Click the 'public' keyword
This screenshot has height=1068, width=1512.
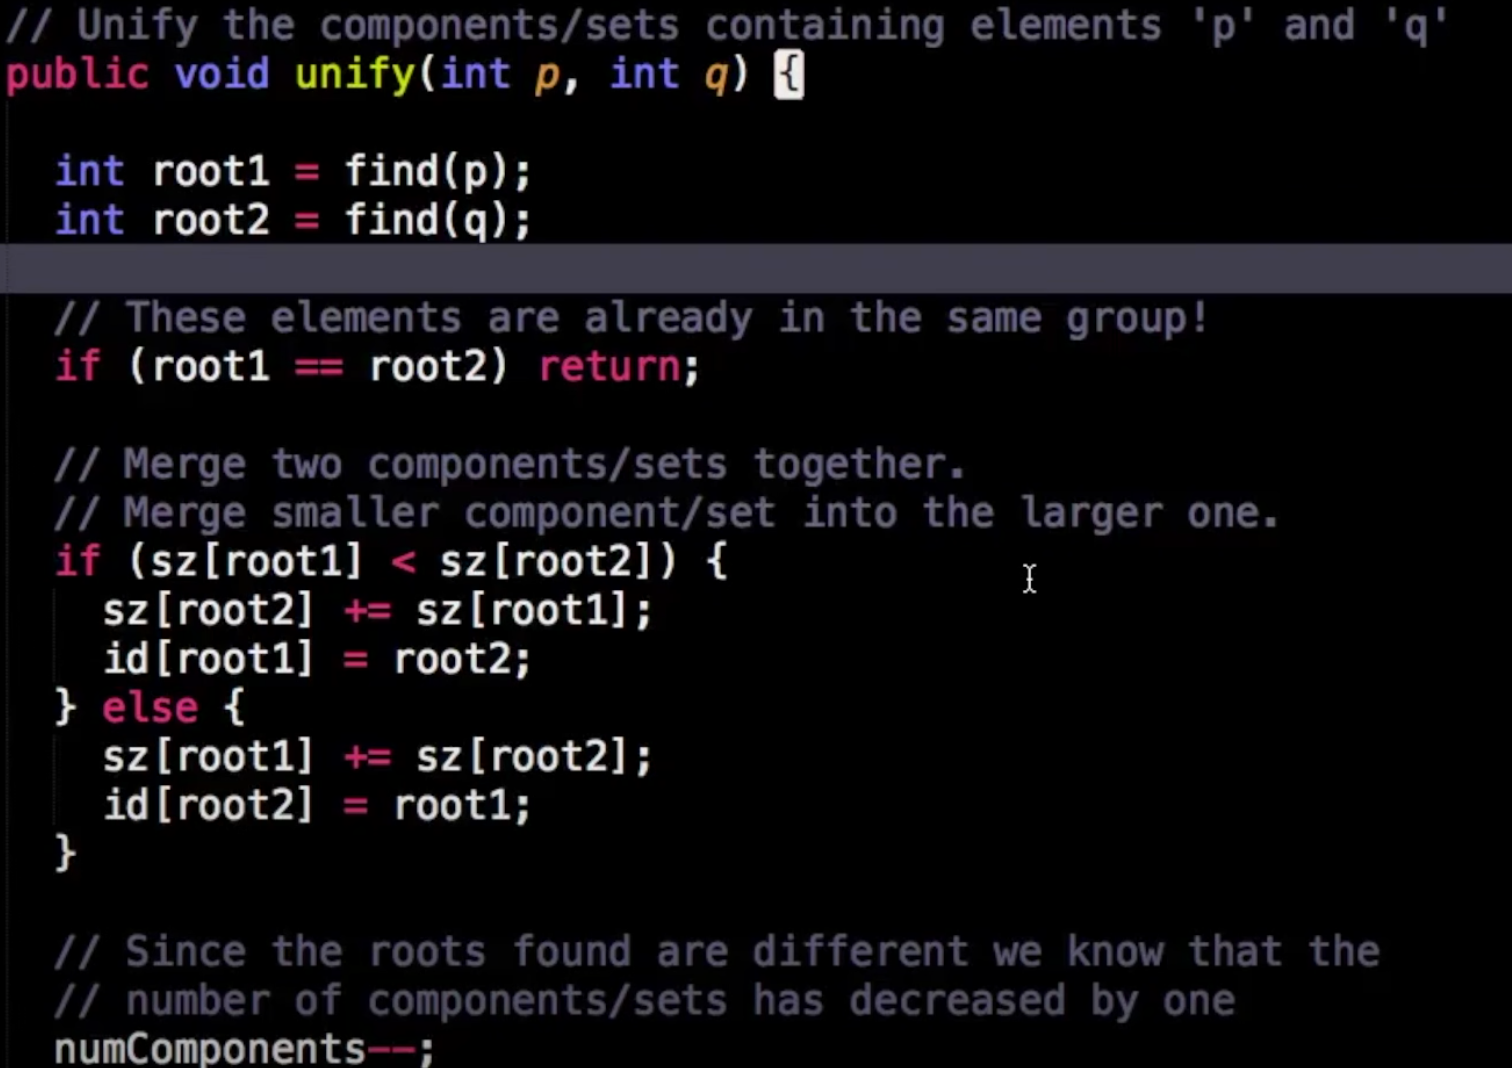click(x=77, y=75)
